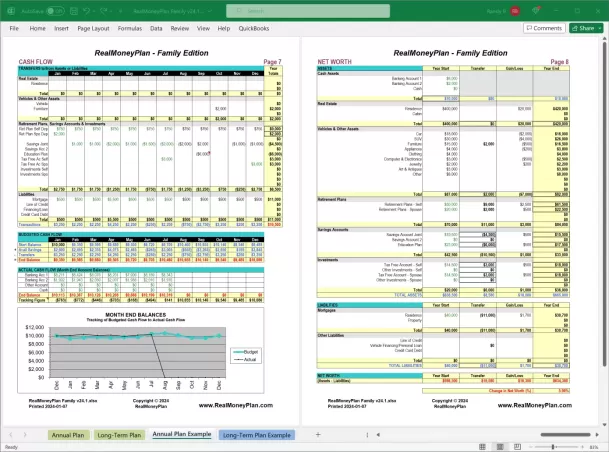
Task: Click the horizontal scrollbar thumb
Action: [x=565, y=435]
